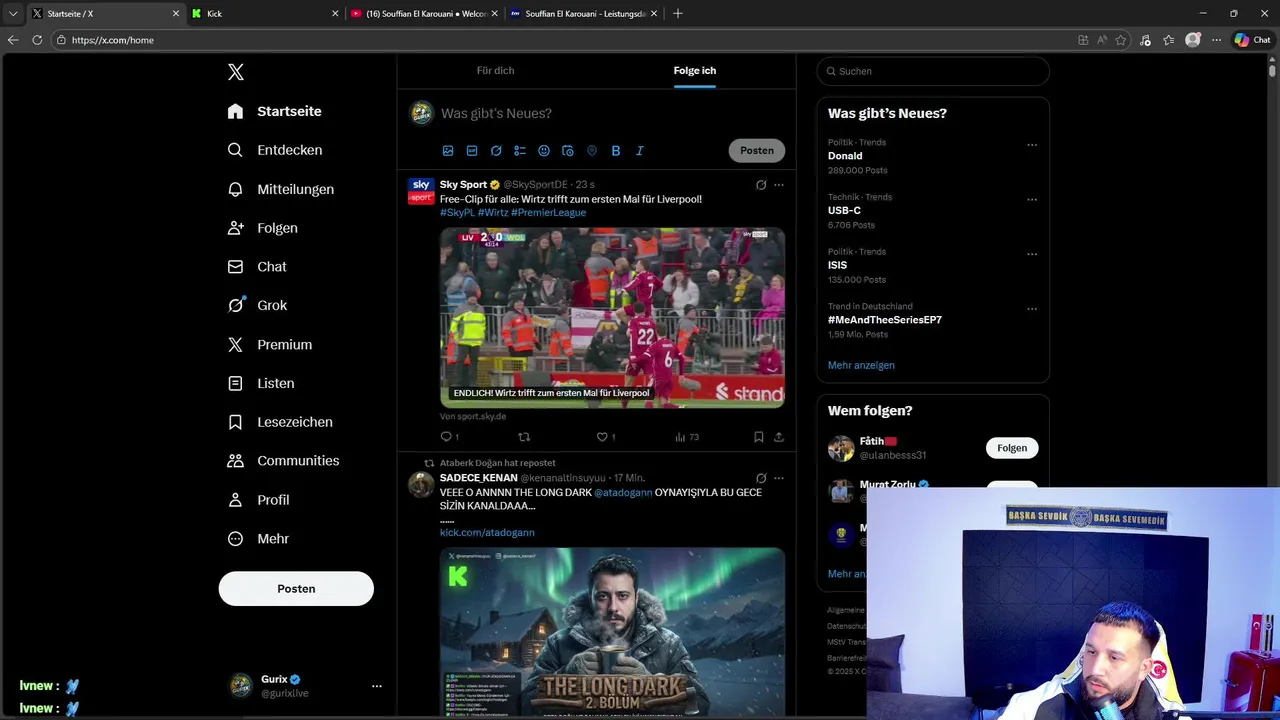Bookmark the Sky Sport post
The image size is (1280, 720).
(x=759, y=437)
